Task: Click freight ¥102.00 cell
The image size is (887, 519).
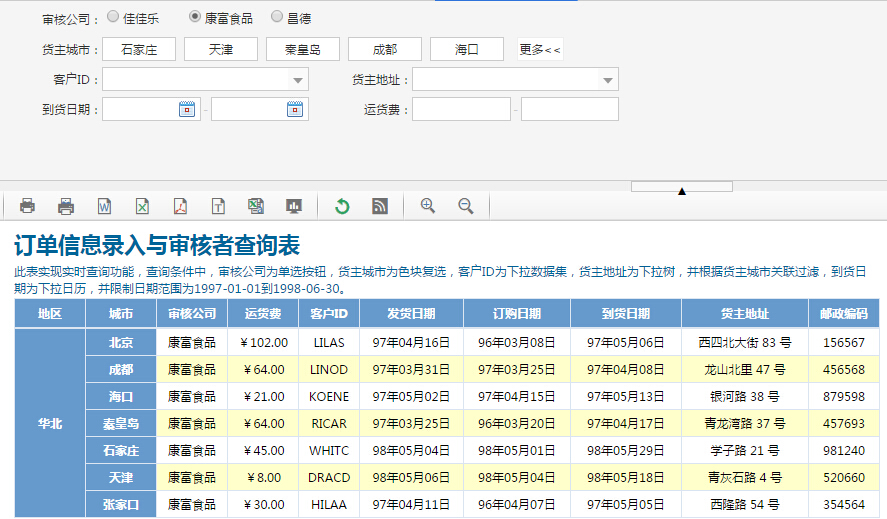Action: tap(263, 342)
